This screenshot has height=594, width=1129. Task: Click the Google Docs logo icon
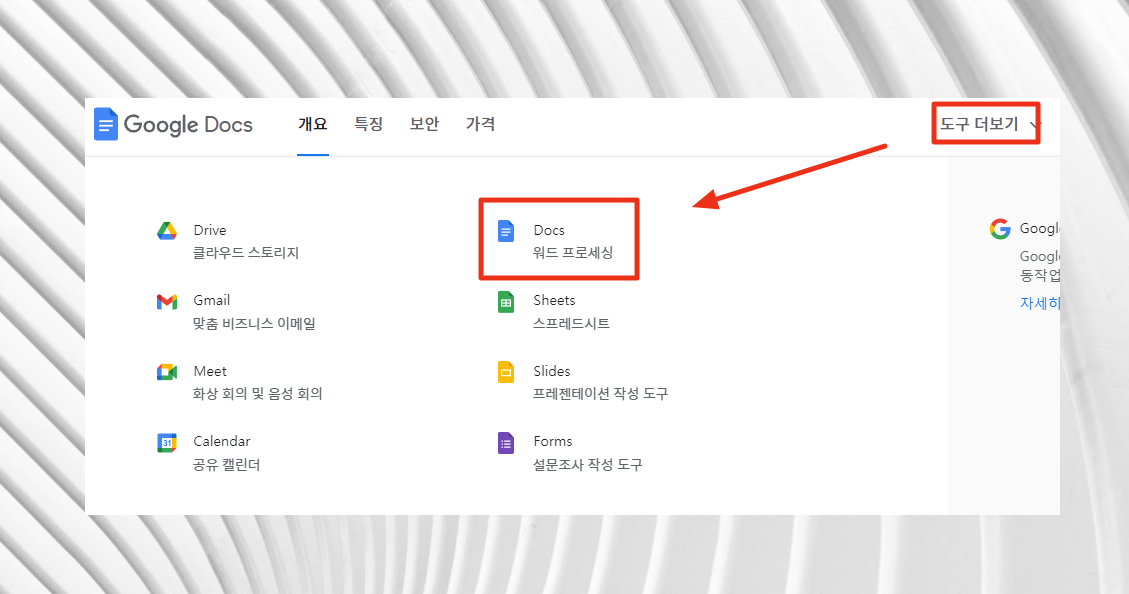click(x=106, y=124)
